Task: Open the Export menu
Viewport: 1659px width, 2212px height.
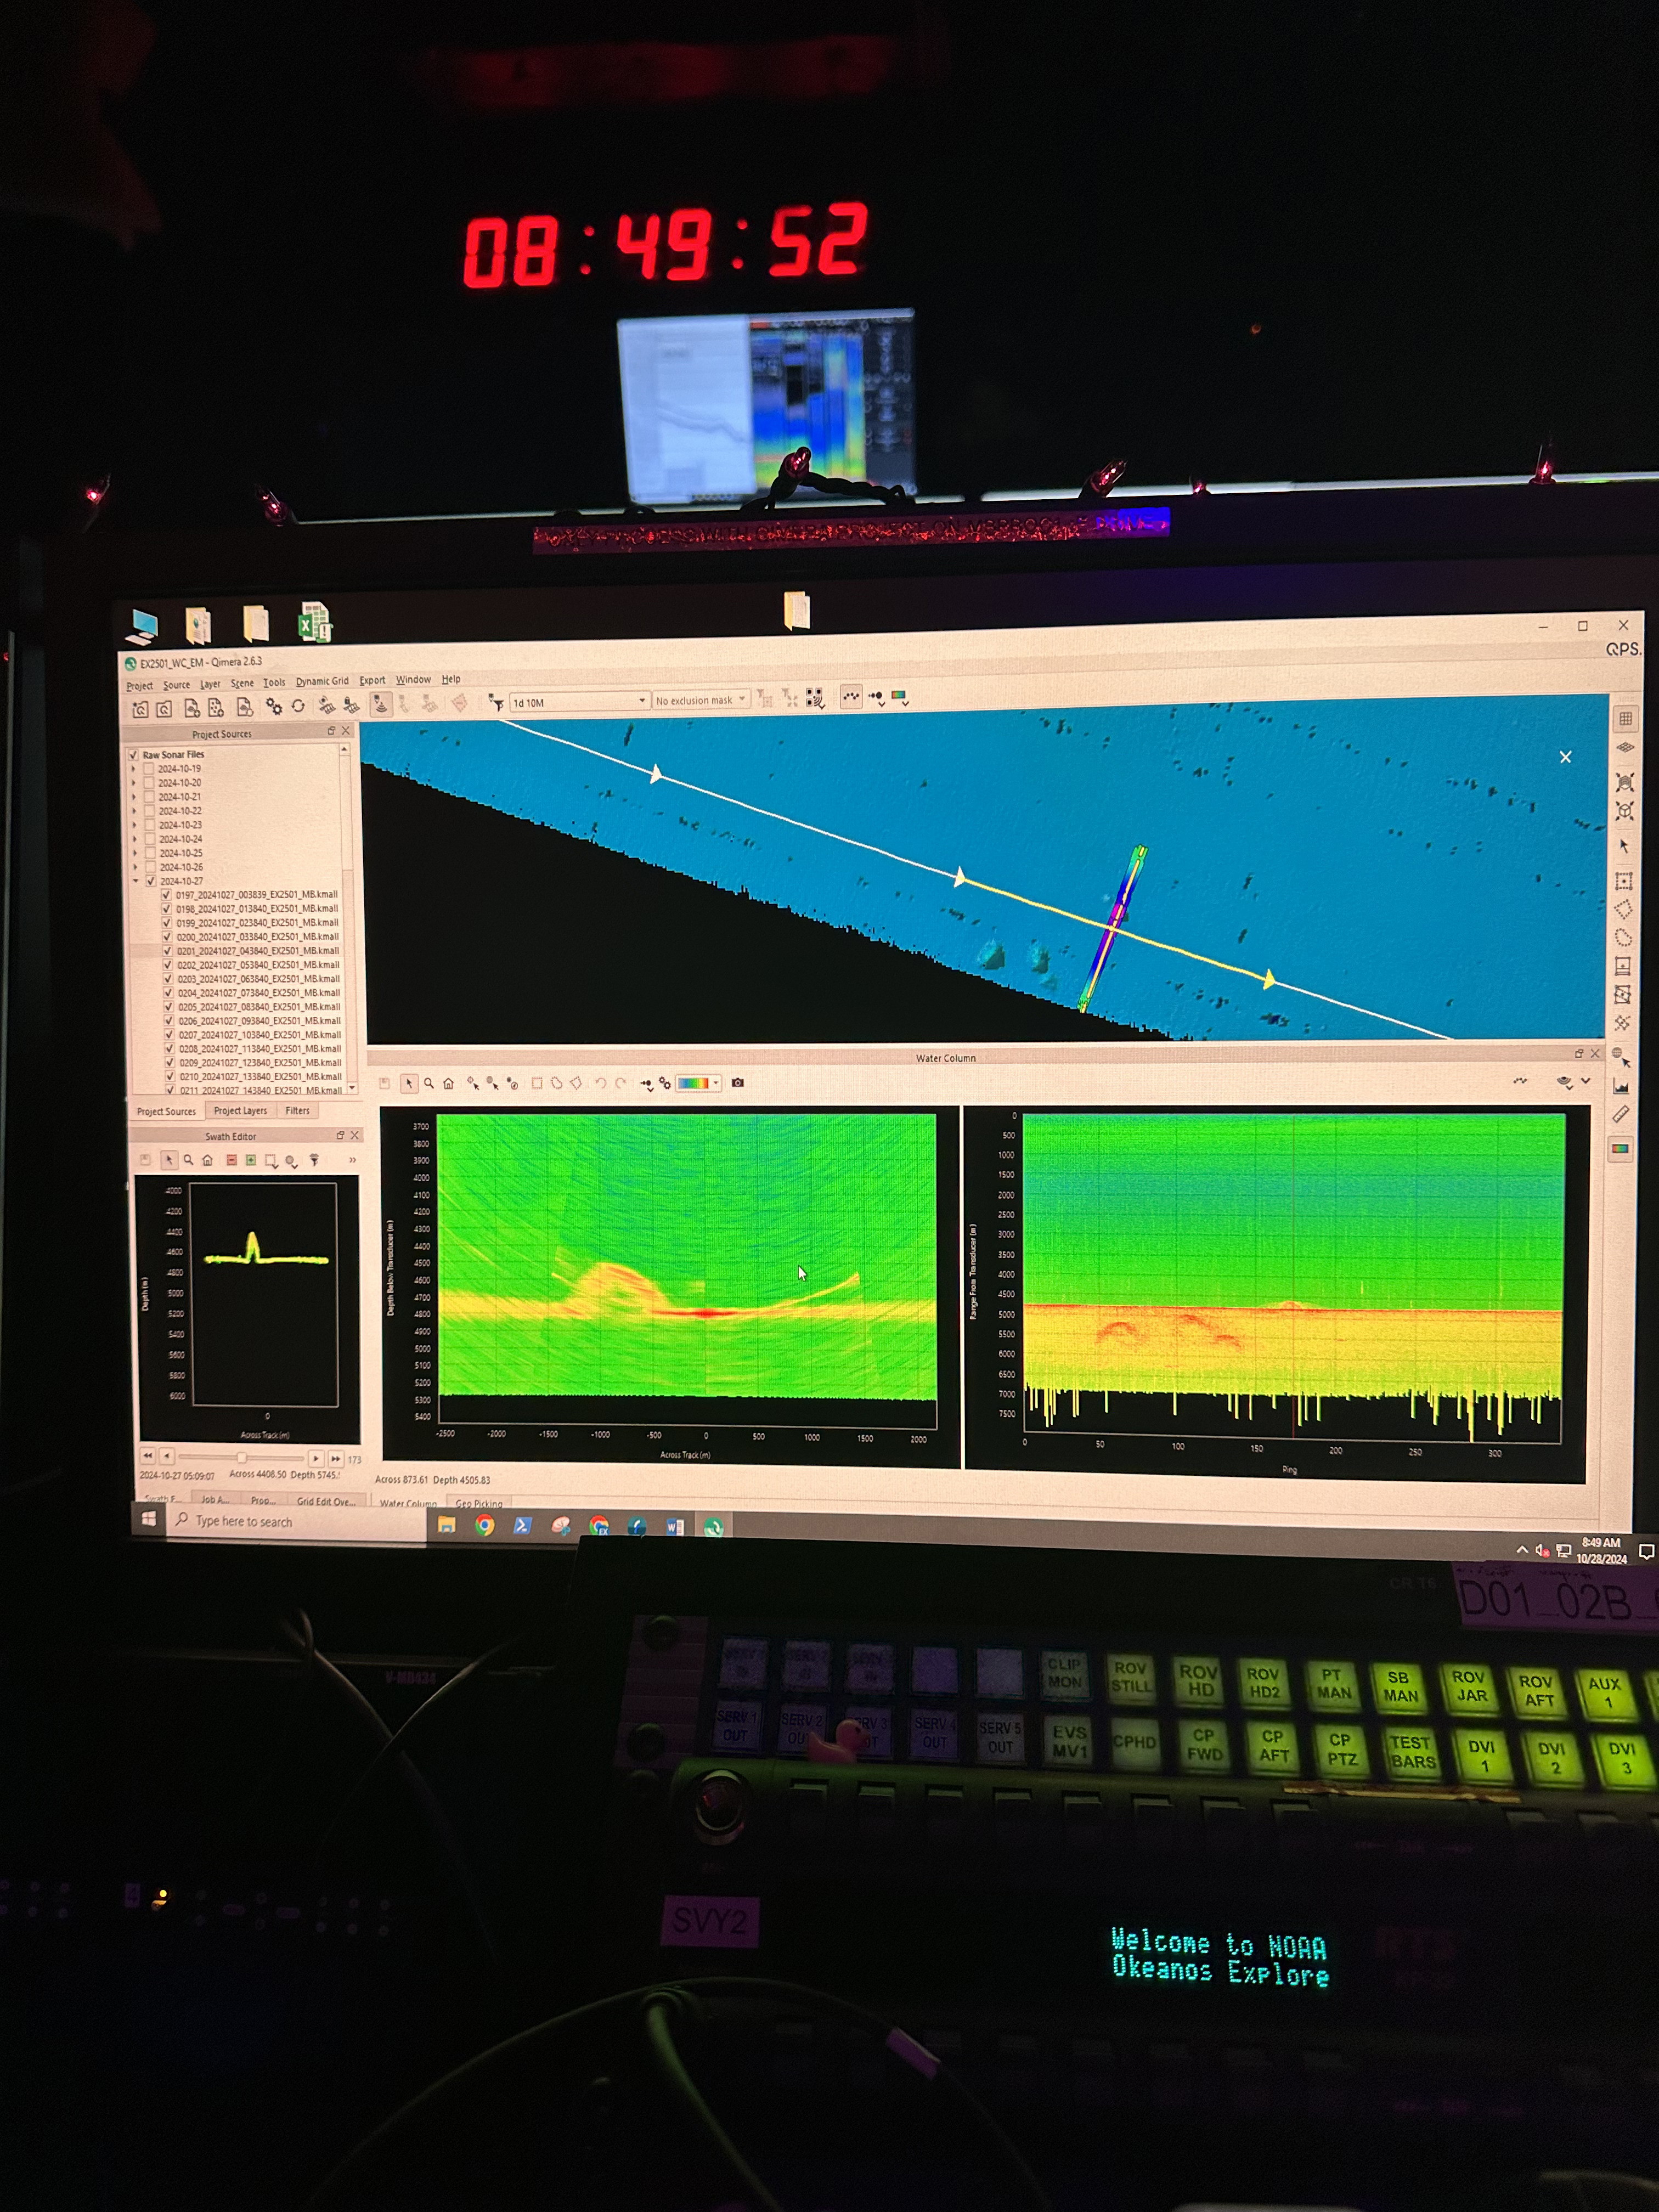Action: 372,680
